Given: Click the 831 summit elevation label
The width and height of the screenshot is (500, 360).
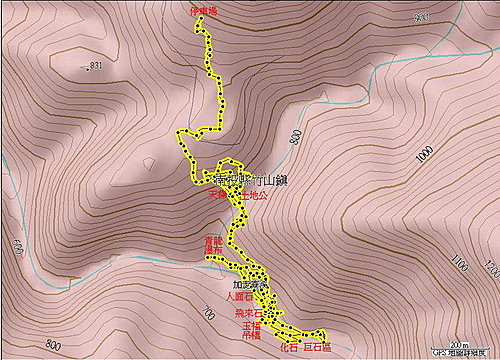Looking at the screenshot, I should point(95,66).
